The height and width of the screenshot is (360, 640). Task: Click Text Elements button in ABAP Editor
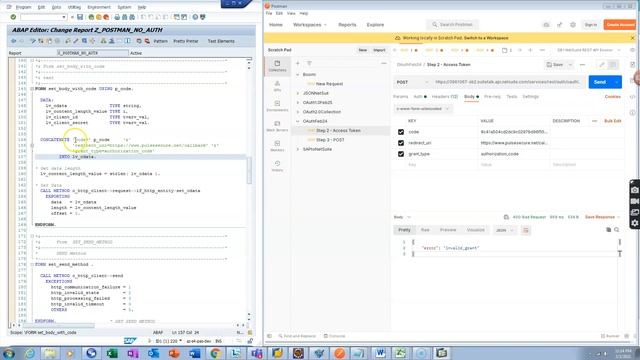click(221, 41)
